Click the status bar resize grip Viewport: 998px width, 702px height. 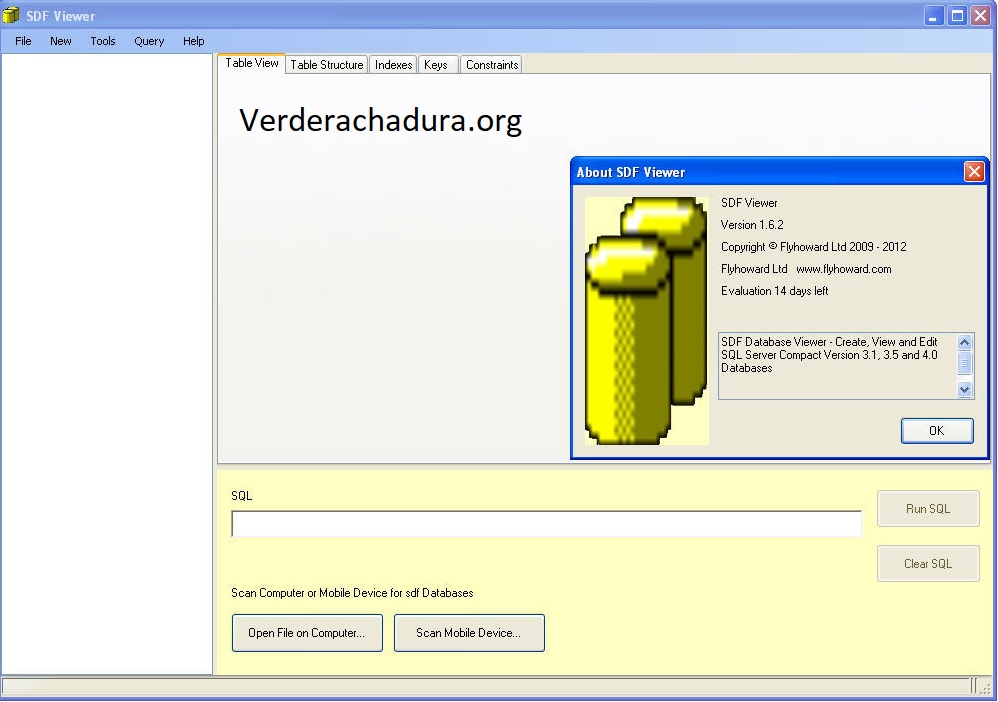pyautogui.click(x=983, y=687)
